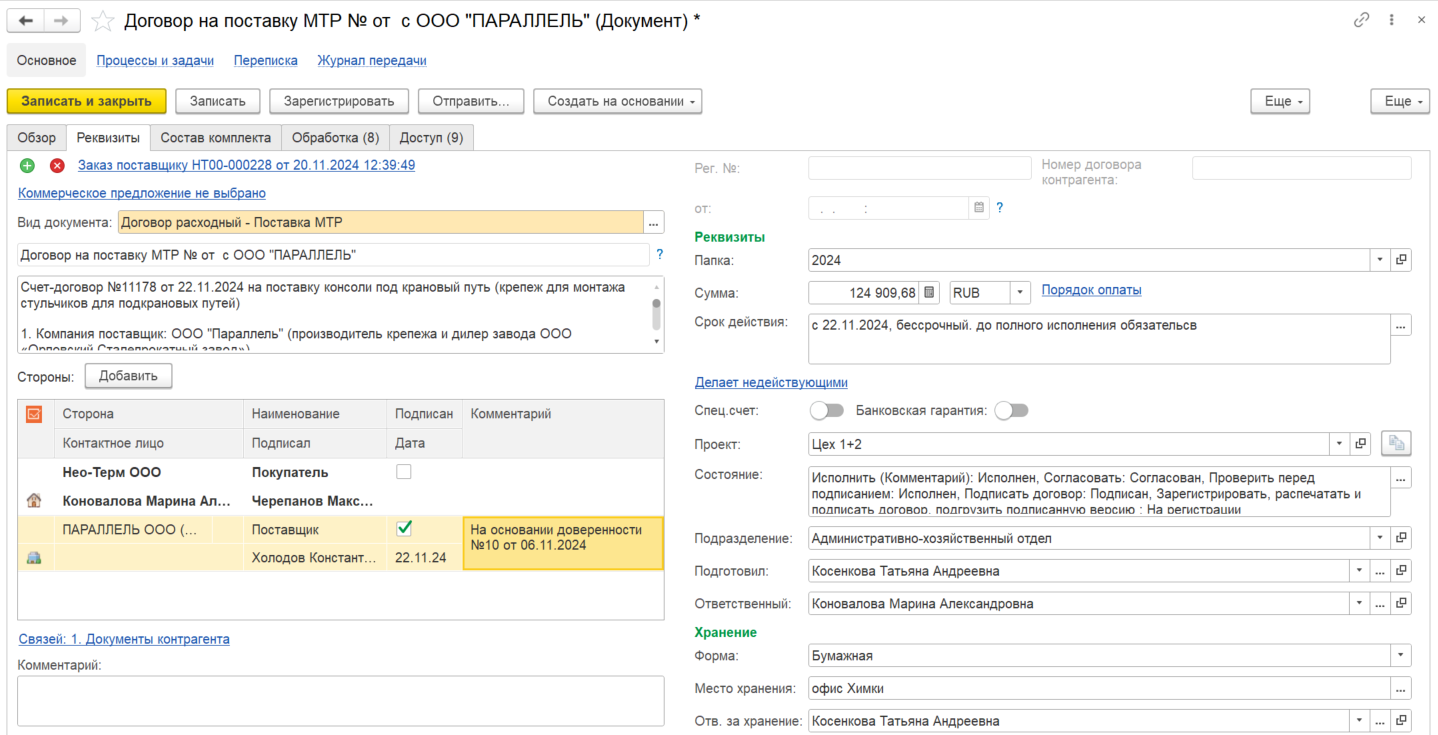Open the Папка value with its open icon

[x=1401, y=260]
